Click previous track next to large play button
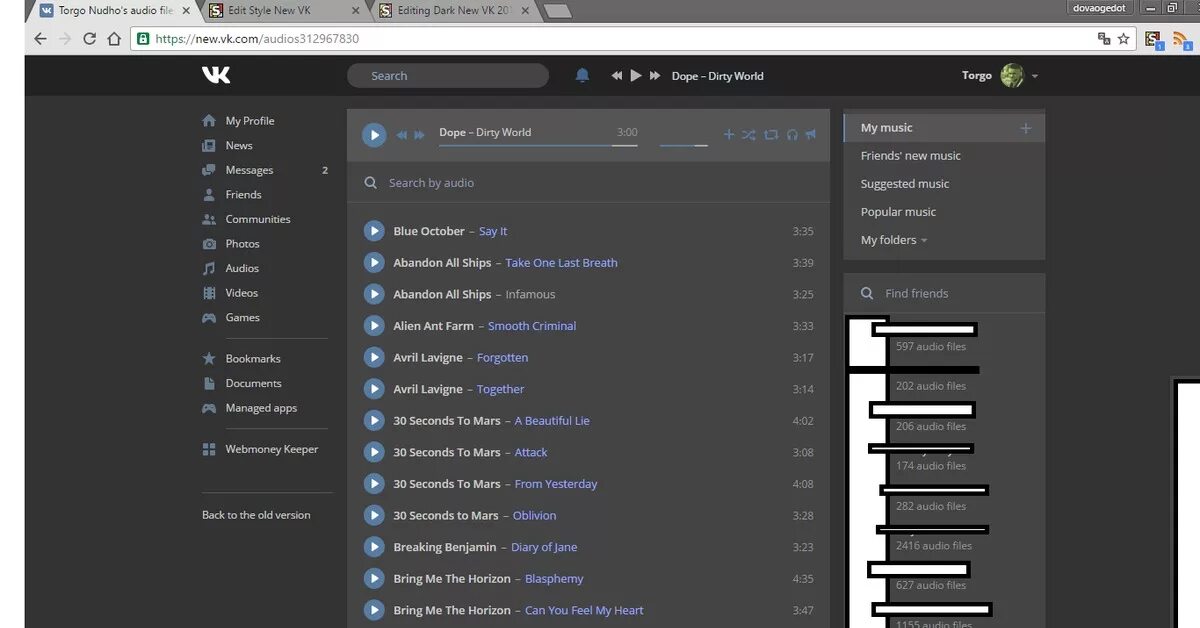The width and height of the screenshot is (1200, 628). click(401, 134)
